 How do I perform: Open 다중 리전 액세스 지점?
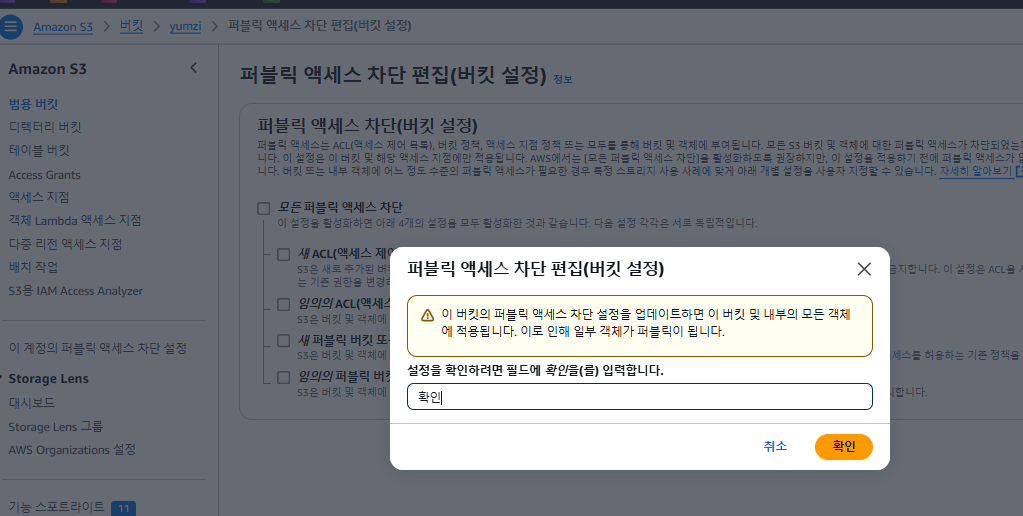[65, 244]
